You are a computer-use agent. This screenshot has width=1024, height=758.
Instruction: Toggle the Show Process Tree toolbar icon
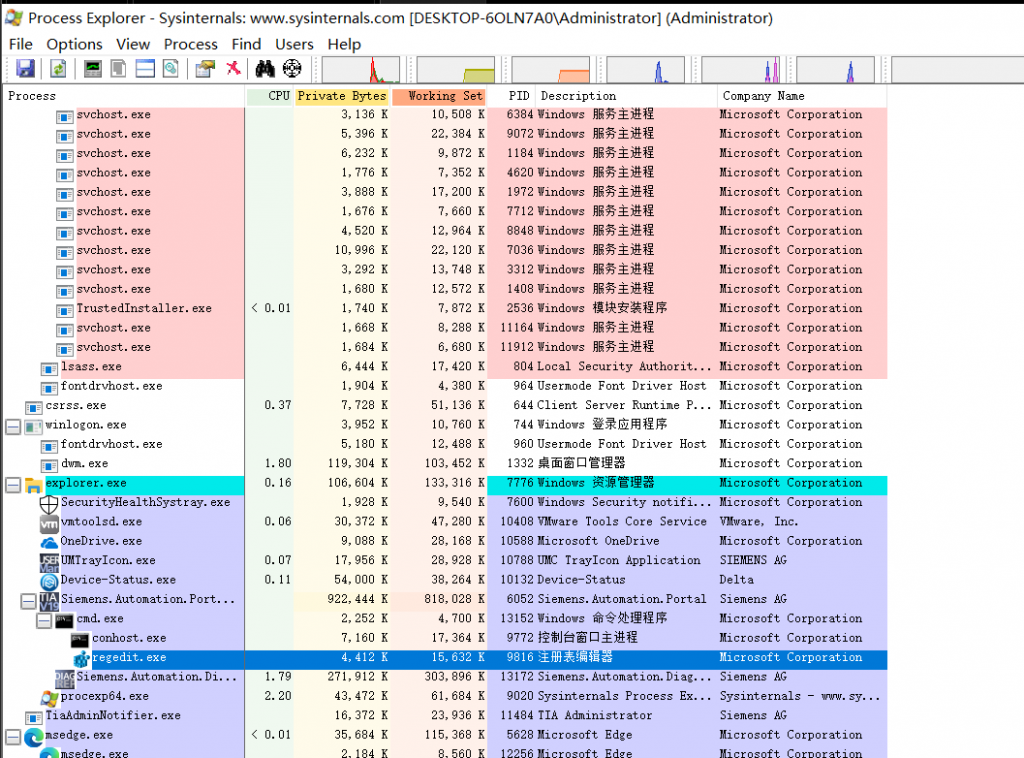coord(118,68)
